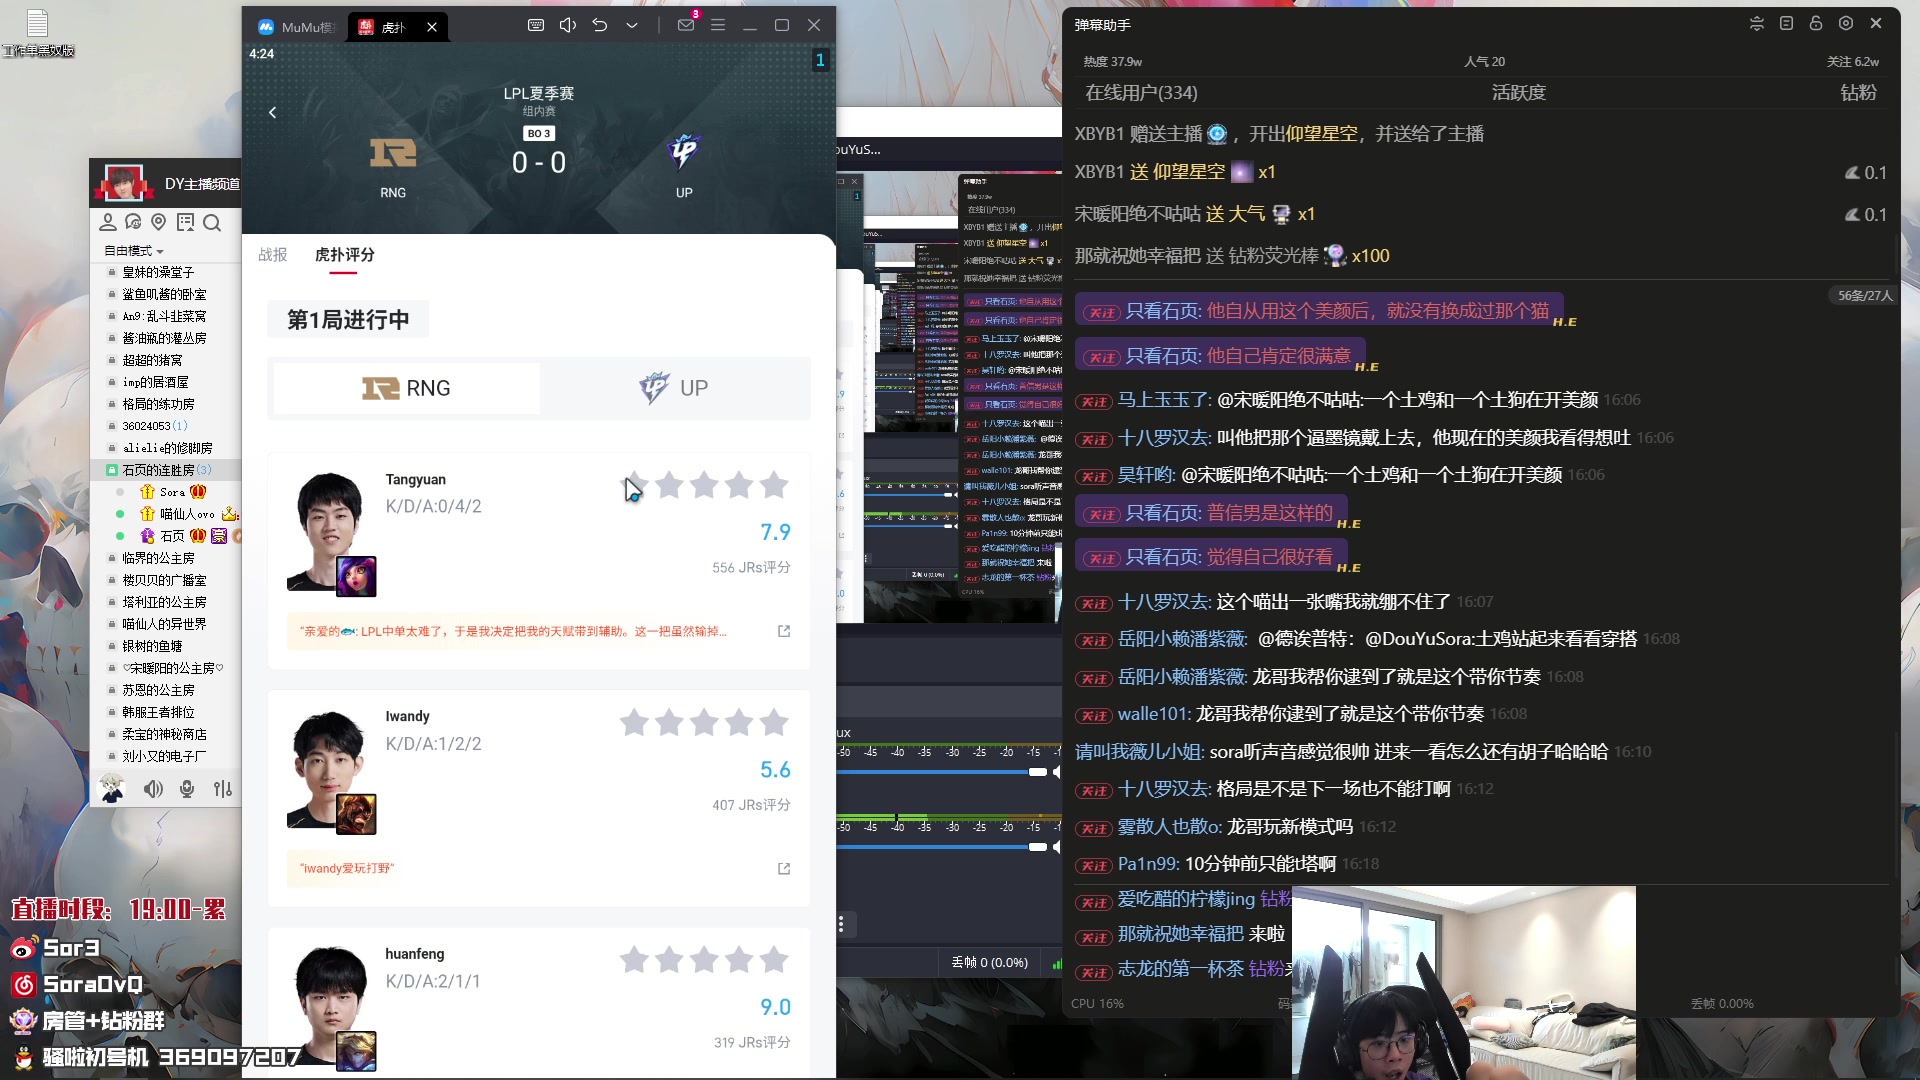
Task: Rate huanfeng with the second star
Action: coord(669,961)
